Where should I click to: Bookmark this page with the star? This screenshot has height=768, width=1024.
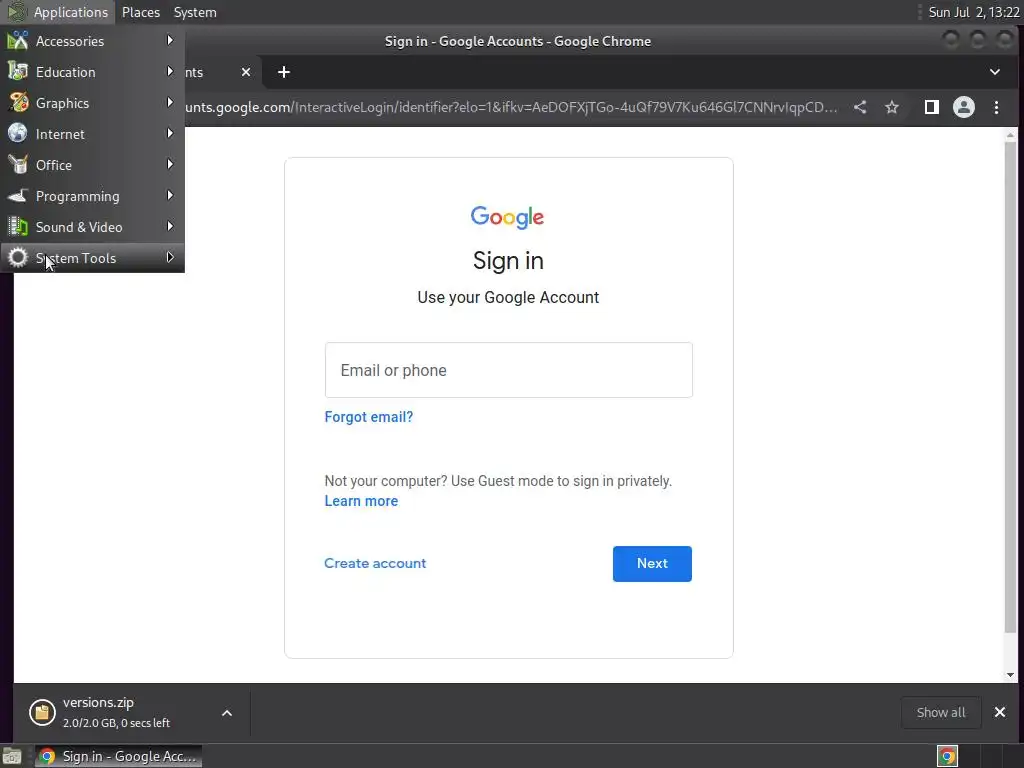click(891, 107)
